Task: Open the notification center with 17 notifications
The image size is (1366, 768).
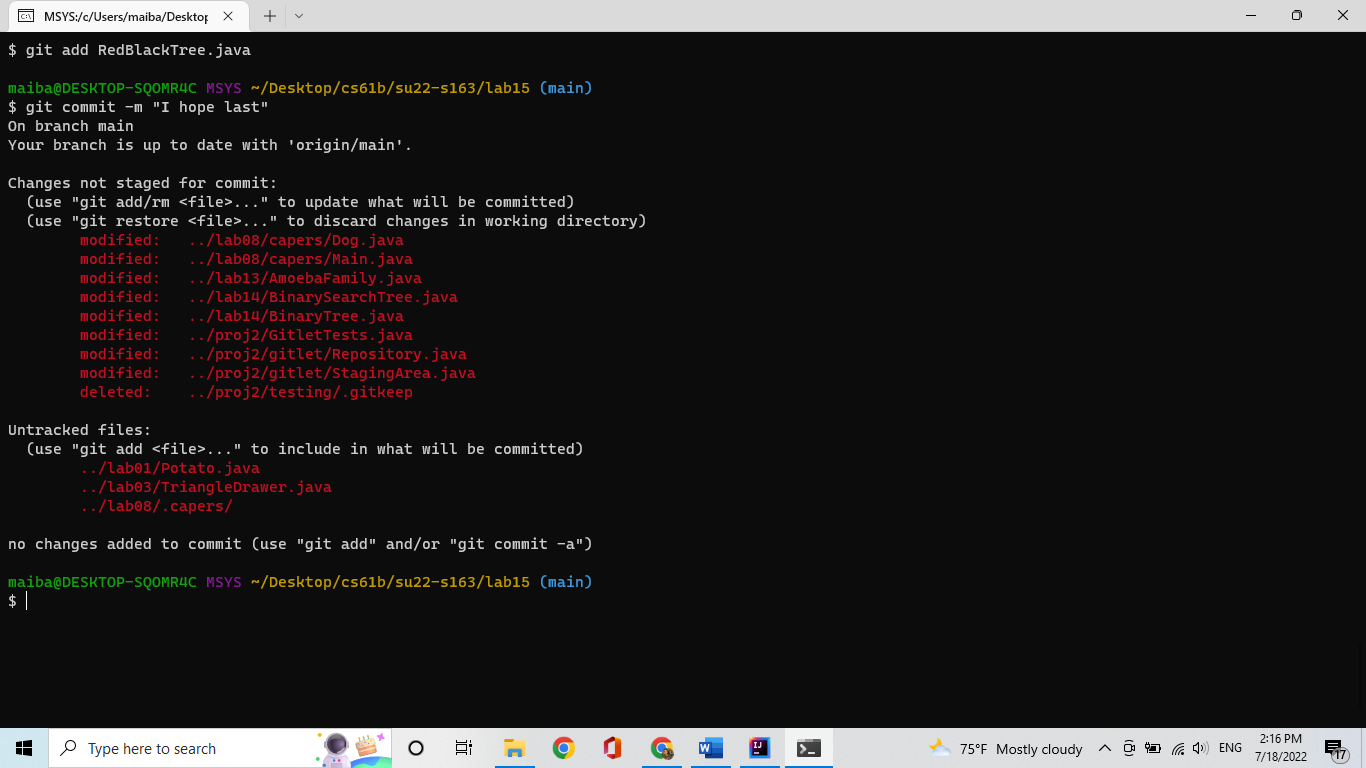Action: coord(1336,748)
